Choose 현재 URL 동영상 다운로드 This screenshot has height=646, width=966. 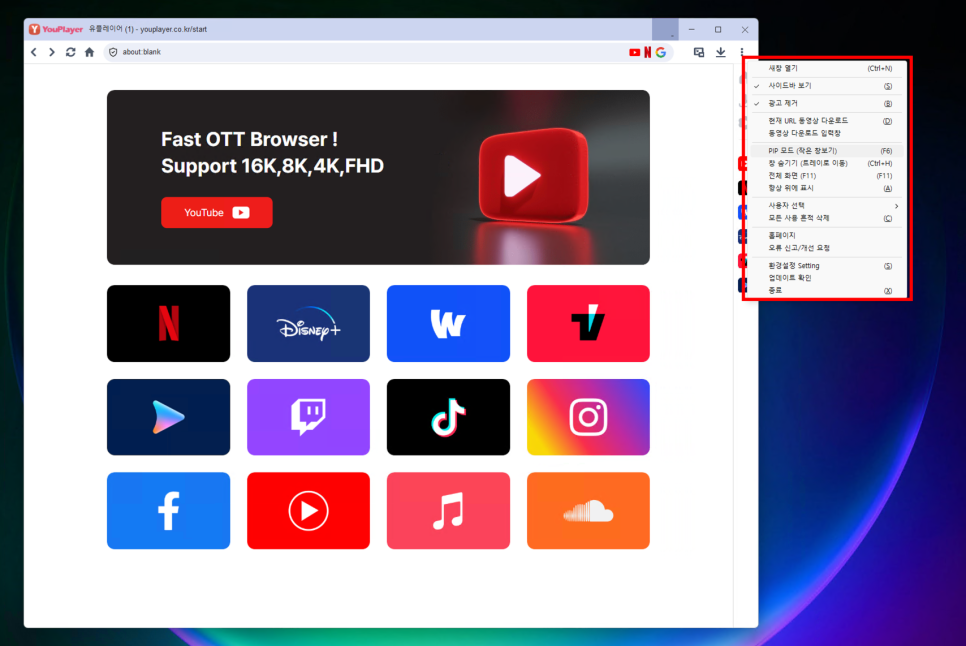[827, 121]
